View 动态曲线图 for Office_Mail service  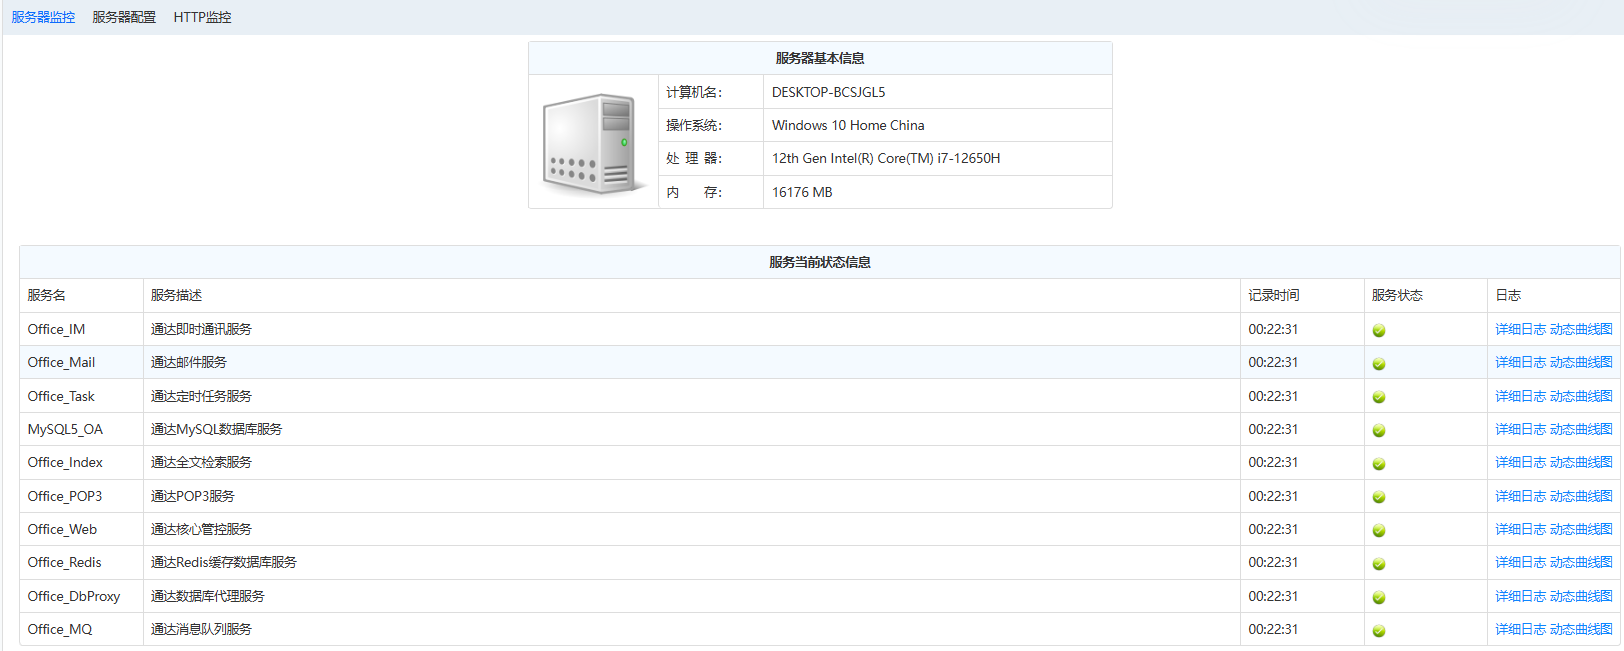pos(1581,362)
